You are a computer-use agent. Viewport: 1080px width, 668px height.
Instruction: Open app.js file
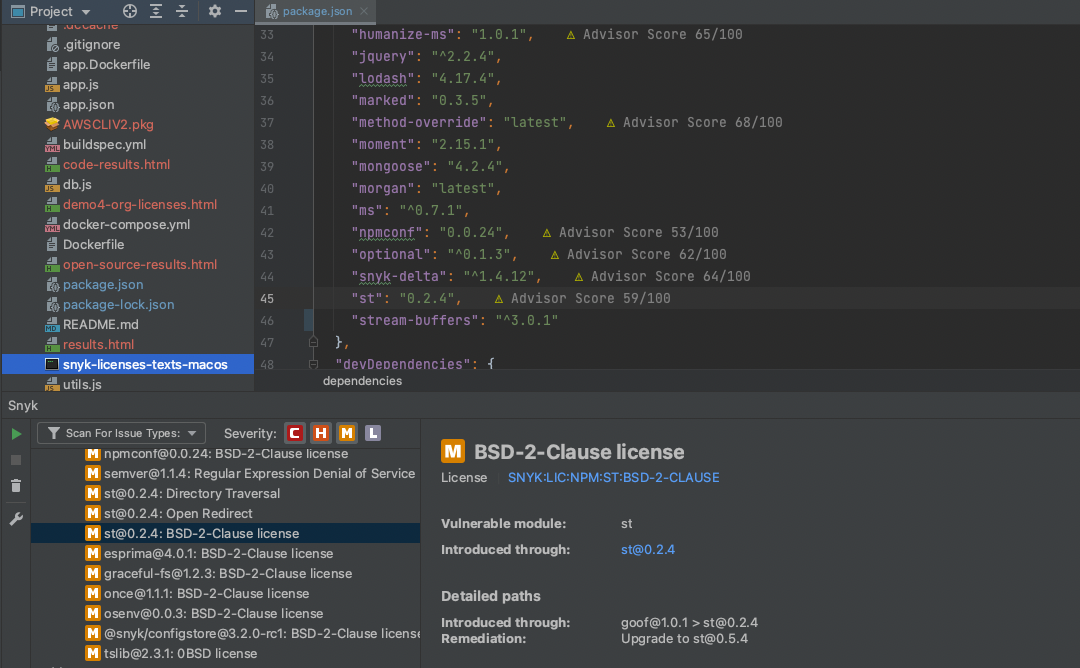pyautogui.click(x=81, y=85)
